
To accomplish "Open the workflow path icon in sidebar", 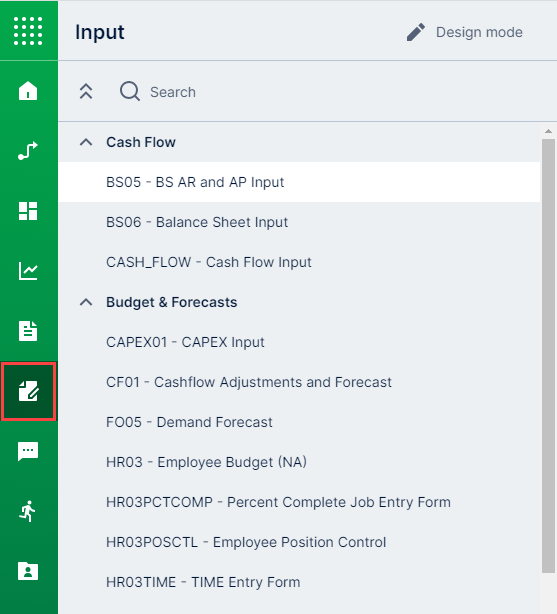I will point(28,151).
